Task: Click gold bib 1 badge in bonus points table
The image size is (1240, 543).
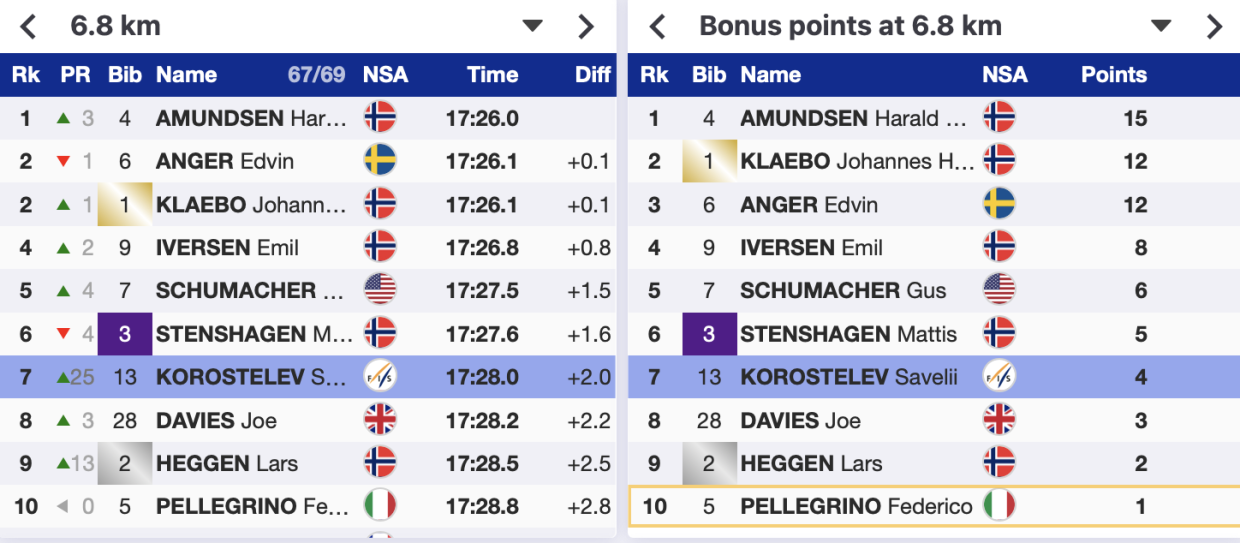Action: click(x=708, y=161)
